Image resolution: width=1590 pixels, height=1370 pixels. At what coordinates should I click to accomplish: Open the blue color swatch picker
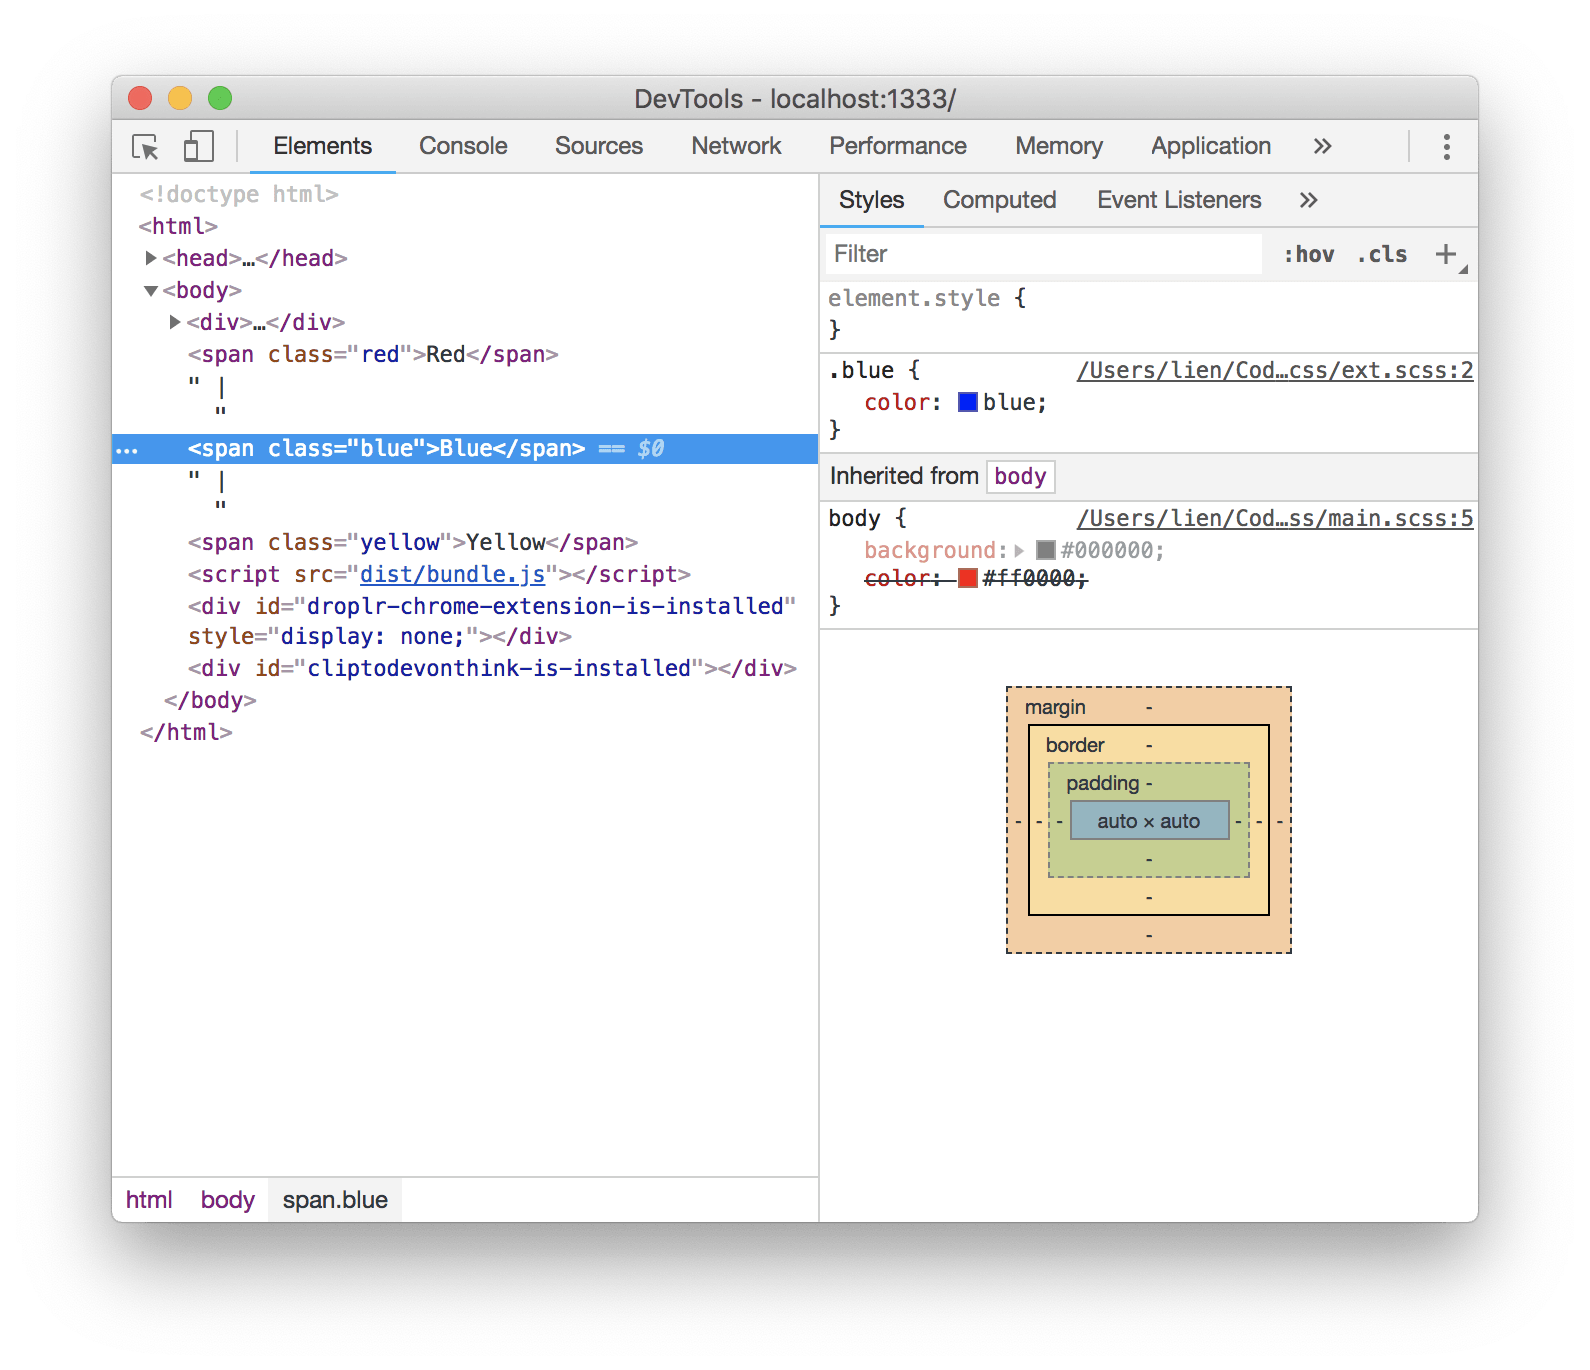pyautogui.click(x=967, y=402)
